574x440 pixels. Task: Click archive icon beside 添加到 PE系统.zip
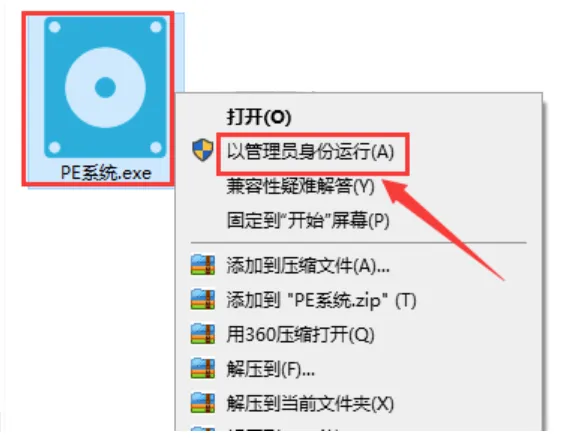202,299
